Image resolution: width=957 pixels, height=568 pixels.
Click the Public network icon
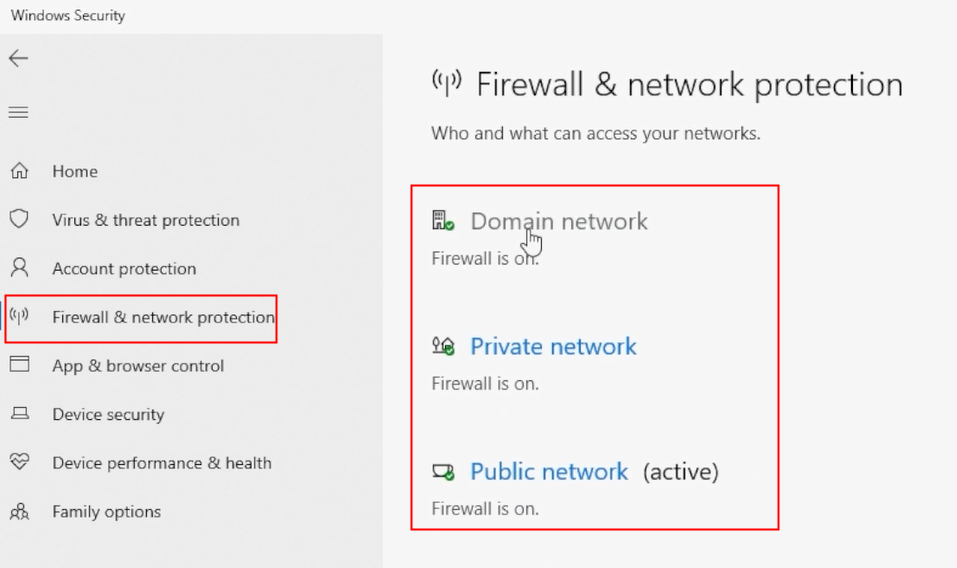(443, 472)
